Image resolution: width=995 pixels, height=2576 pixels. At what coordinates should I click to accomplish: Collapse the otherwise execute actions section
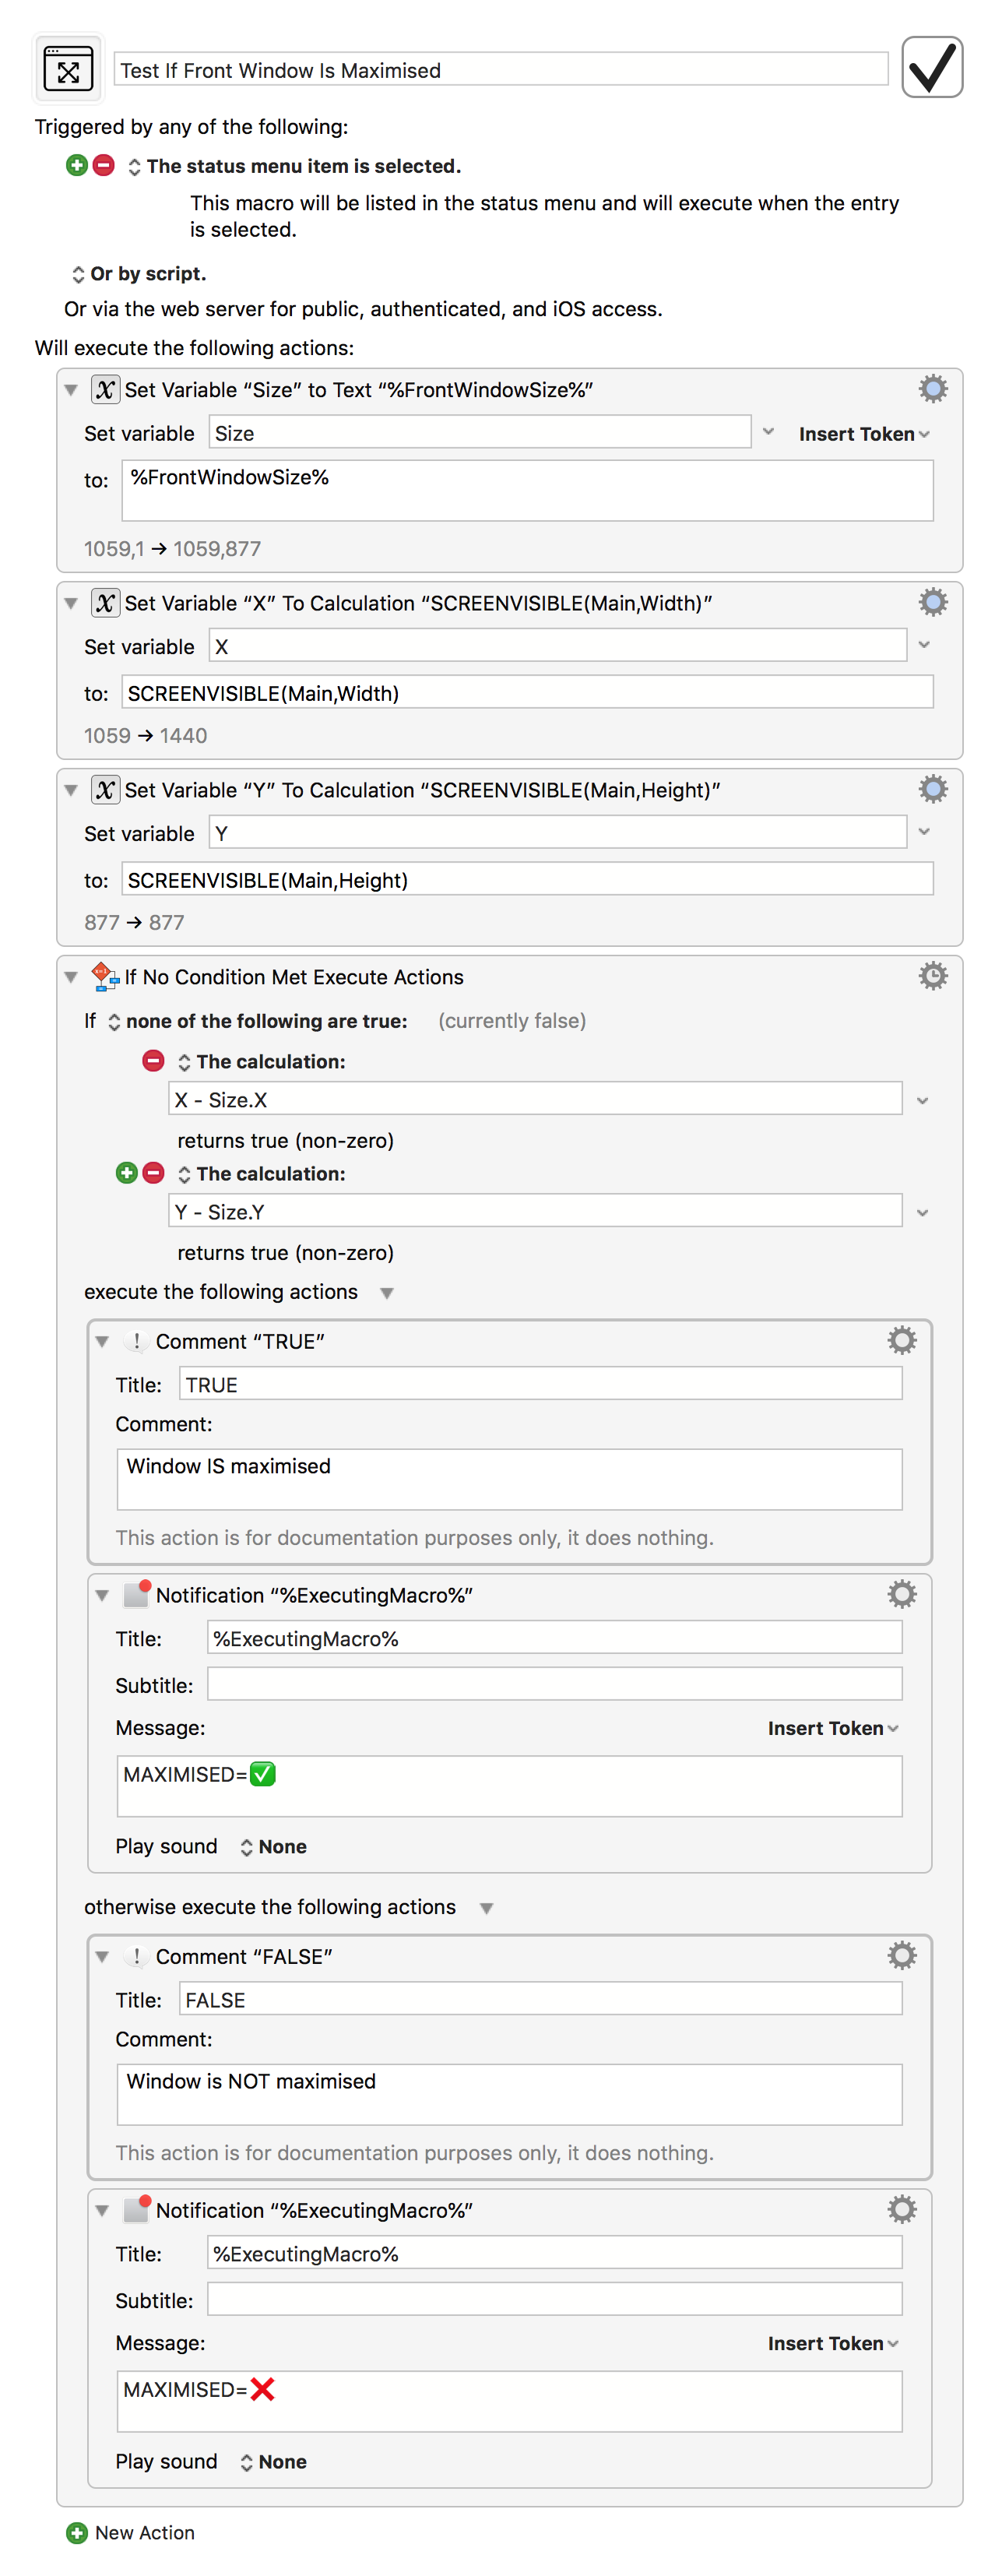point(486,1907)
